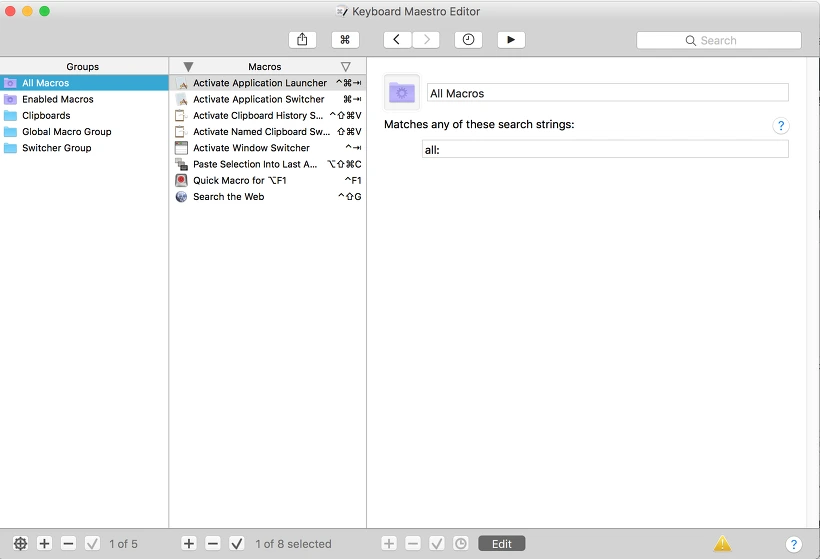Click the Activate Application Switcher macro icon

point(181,99)
